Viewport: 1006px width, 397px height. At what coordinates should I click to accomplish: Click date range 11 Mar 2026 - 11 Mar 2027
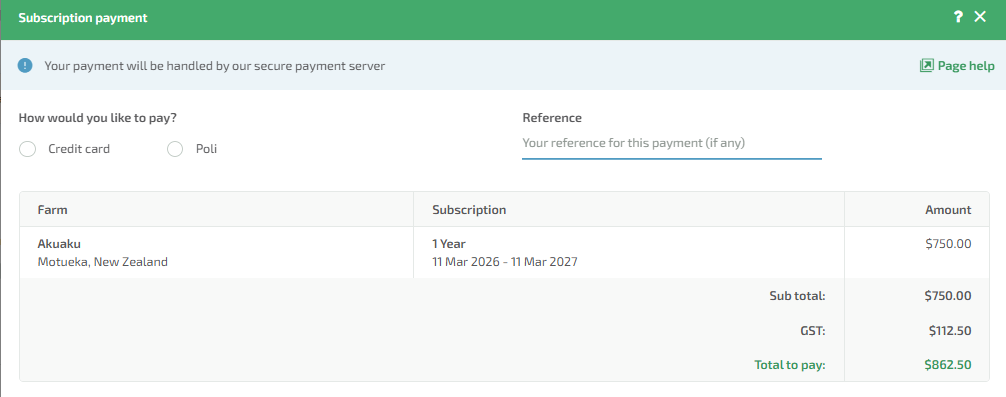(x=505, y=262)
